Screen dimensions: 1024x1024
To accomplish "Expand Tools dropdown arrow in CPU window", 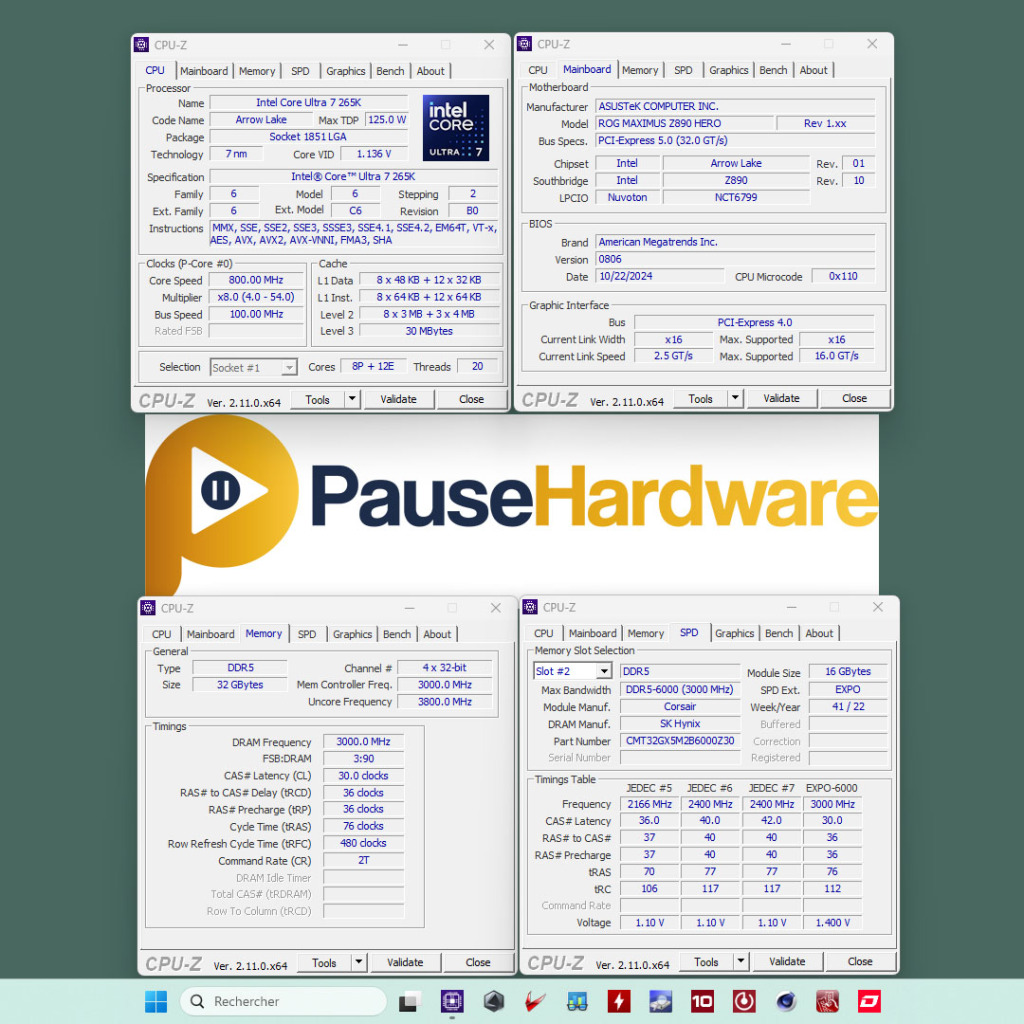I will point(352,399).
